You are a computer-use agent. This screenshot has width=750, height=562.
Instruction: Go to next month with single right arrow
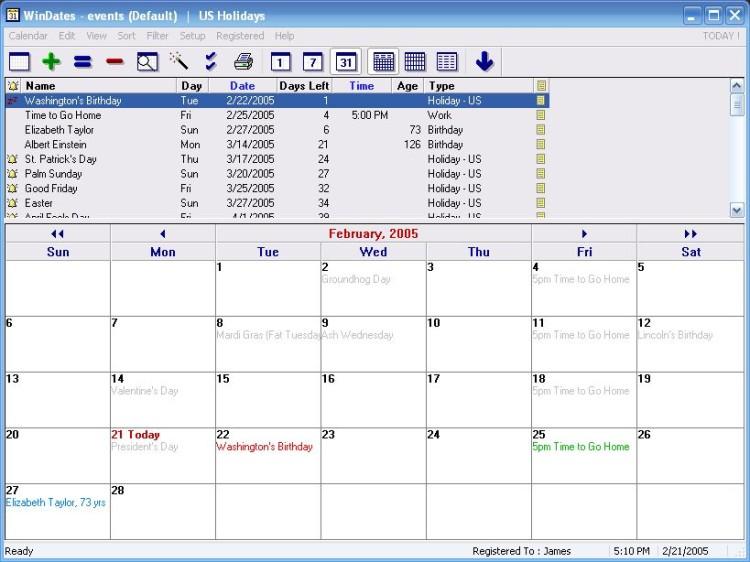pos(584,234)
